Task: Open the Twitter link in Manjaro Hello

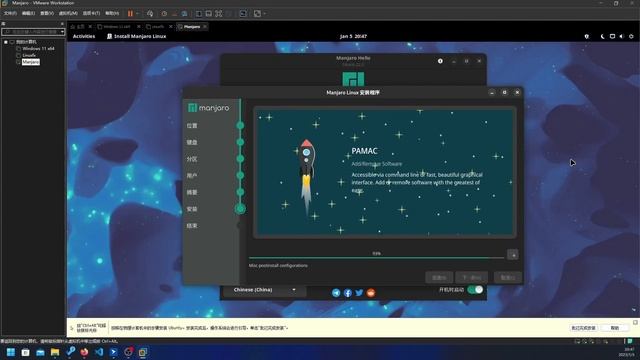Action: point(359,293)
